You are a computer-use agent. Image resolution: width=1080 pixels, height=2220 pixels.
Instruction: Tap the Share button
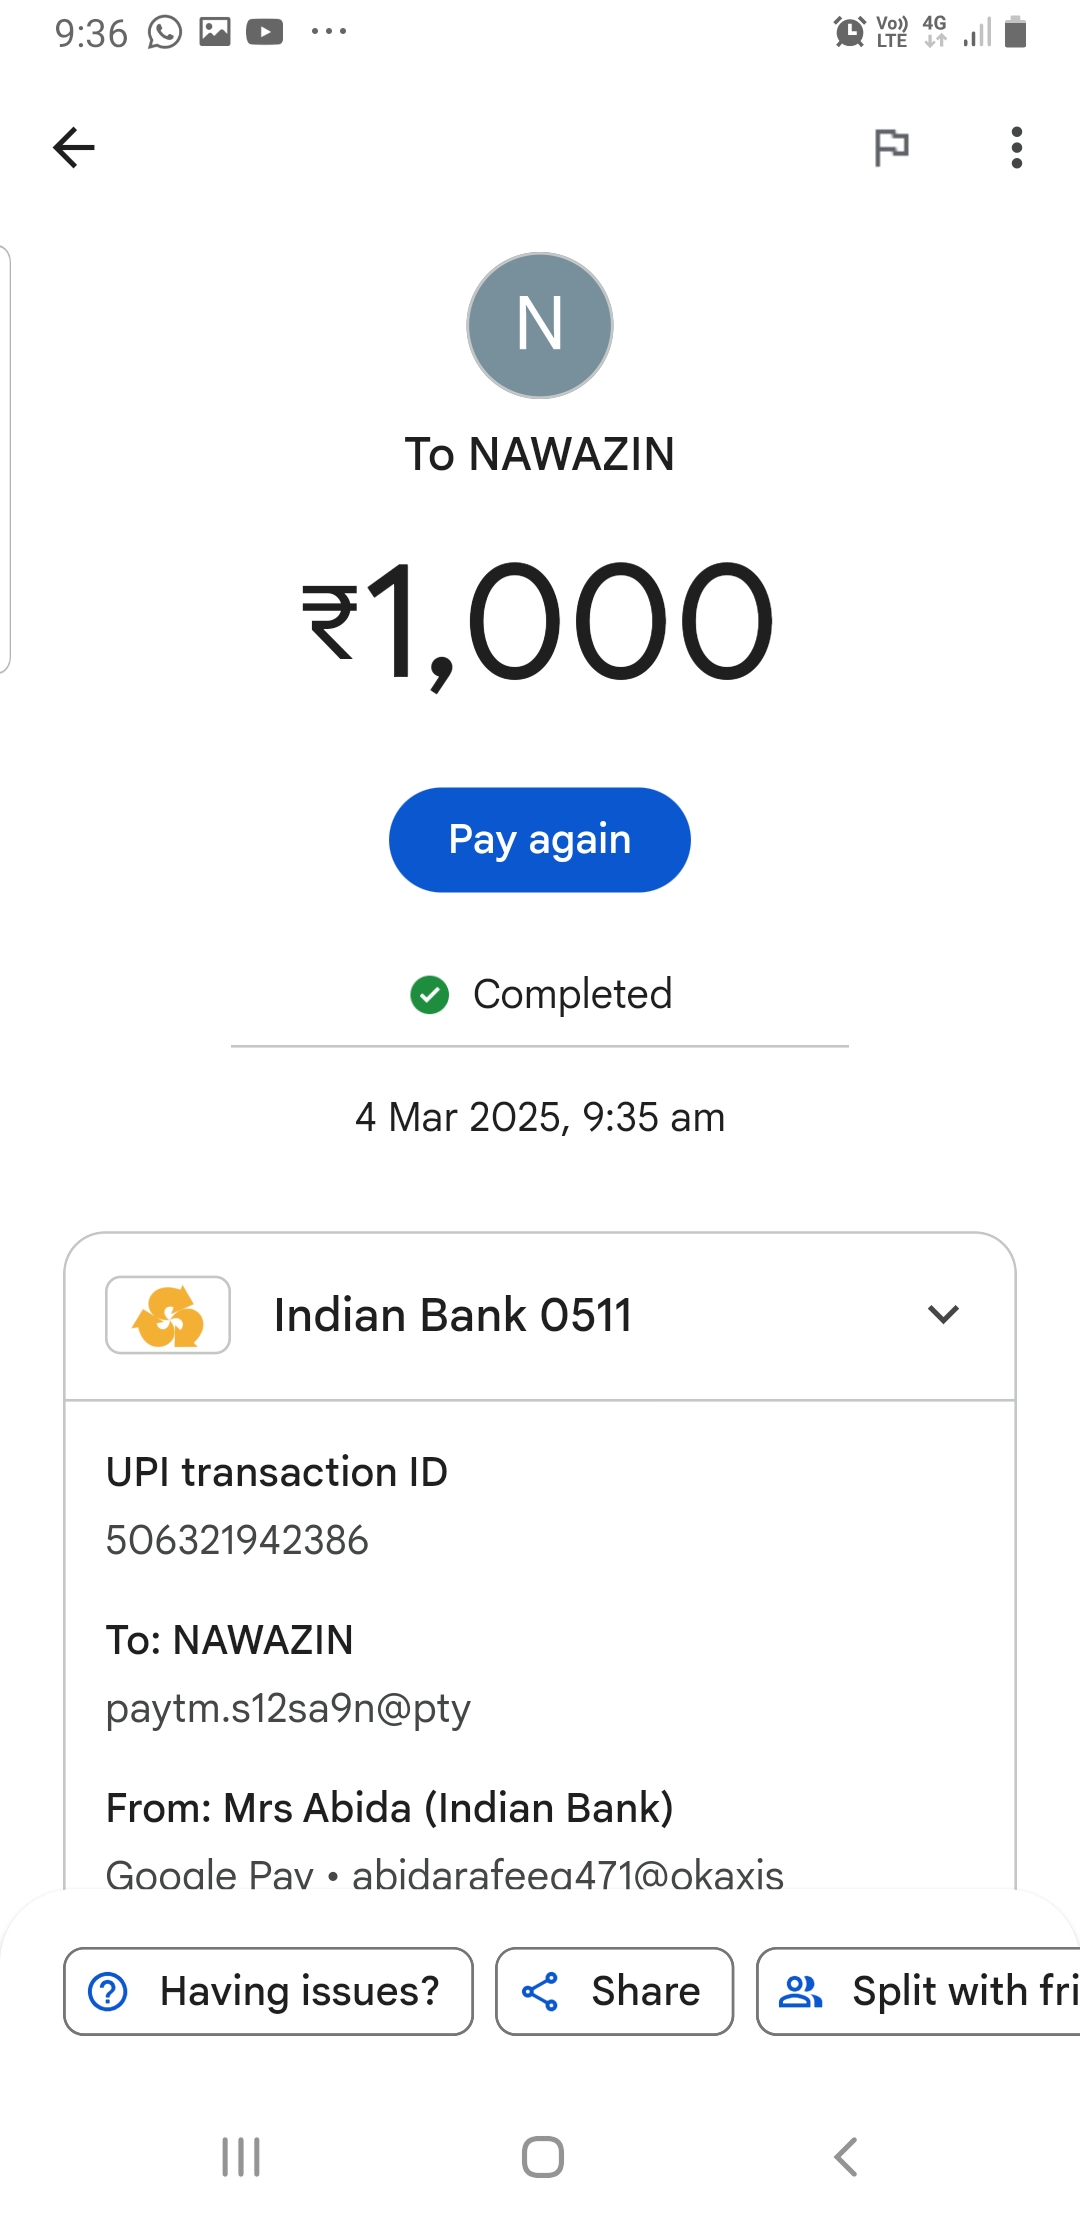tap(614, 1991)
